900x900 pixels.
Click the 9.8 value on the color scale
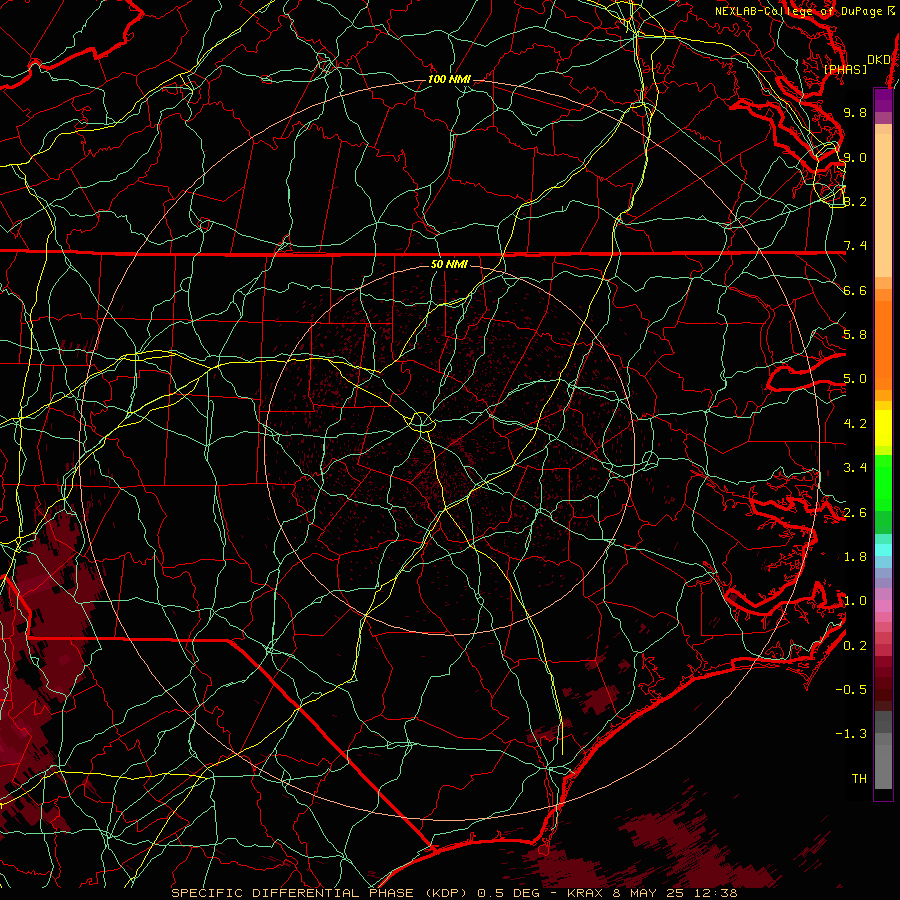pyautogui.click(x=855, y=112)
